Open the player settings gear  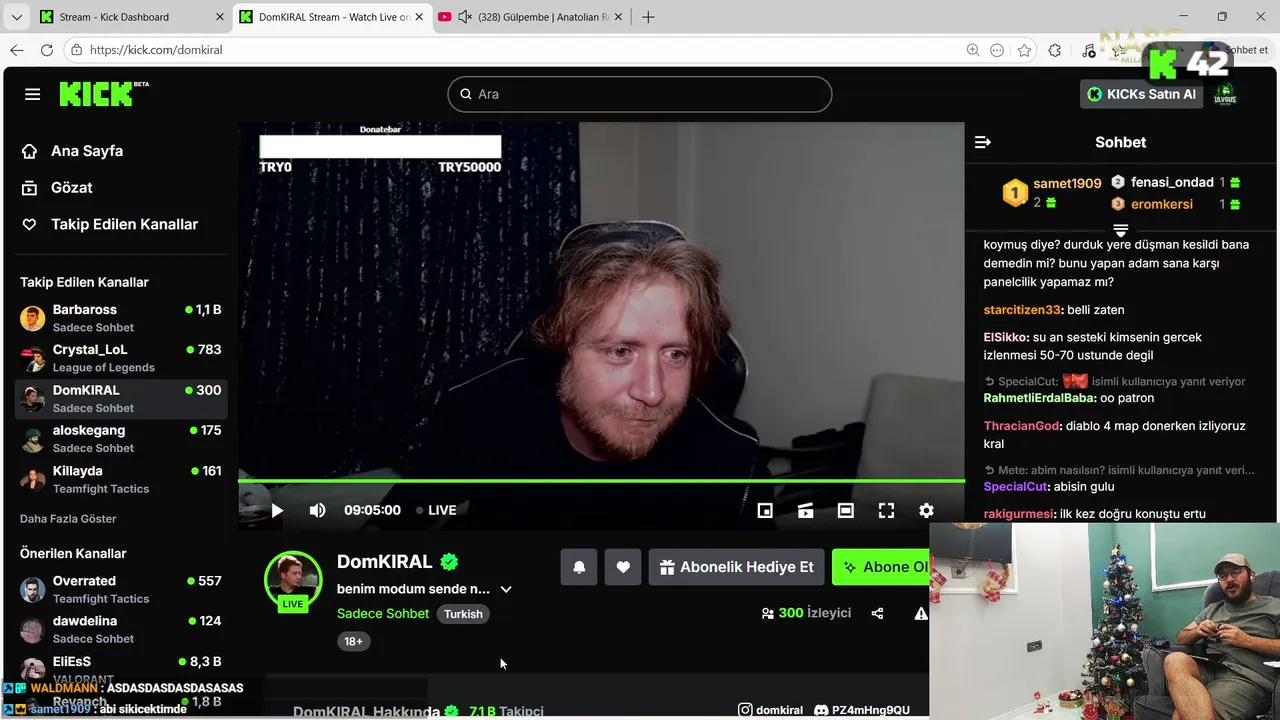coord(926,510)
